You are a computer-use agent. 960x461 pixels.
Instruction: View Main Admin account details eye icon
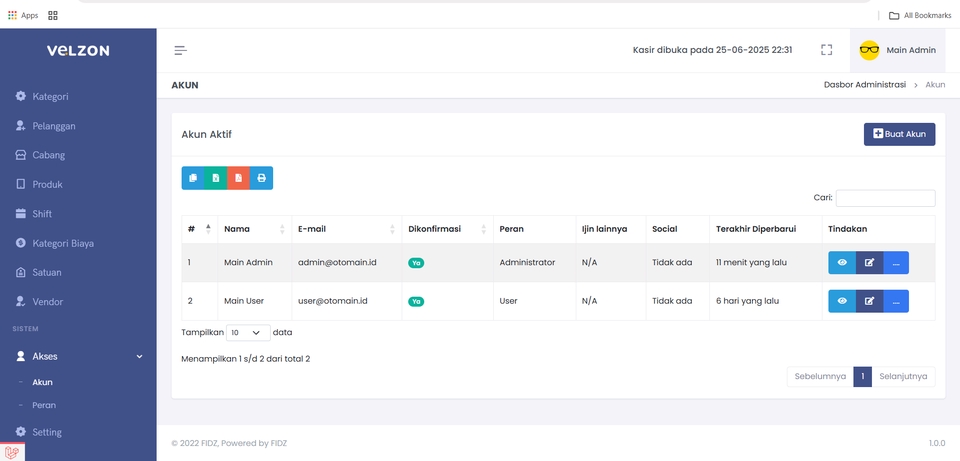(x=842, y=263)
